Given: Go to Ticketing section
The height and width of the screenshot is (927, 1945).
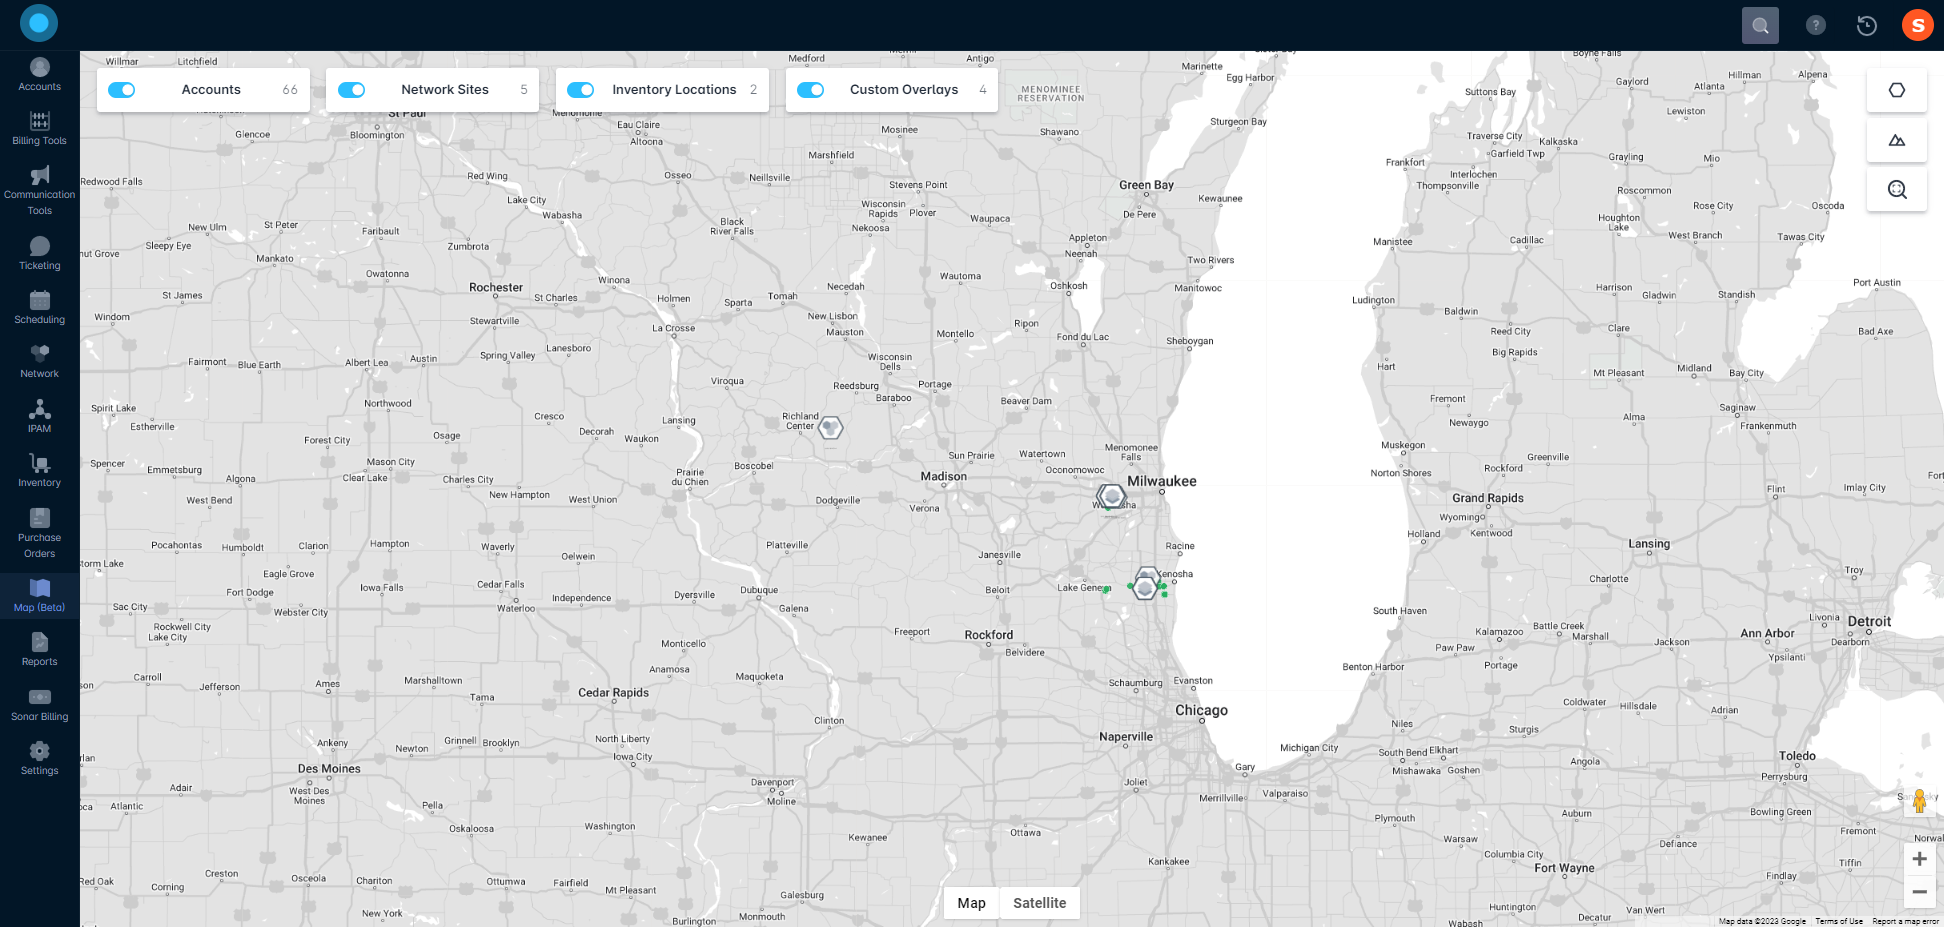Looking at the screenshot, I should tap(39, 254).
